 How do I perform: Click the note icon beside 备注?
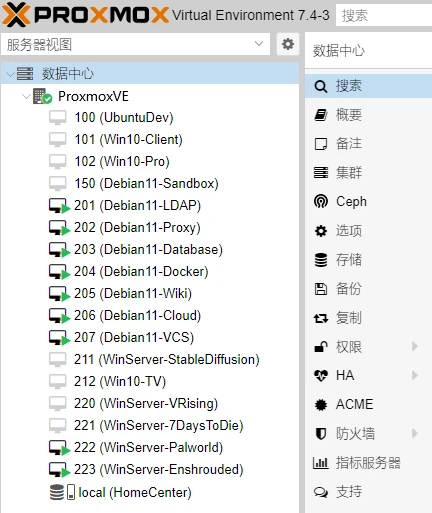[321, 144]
